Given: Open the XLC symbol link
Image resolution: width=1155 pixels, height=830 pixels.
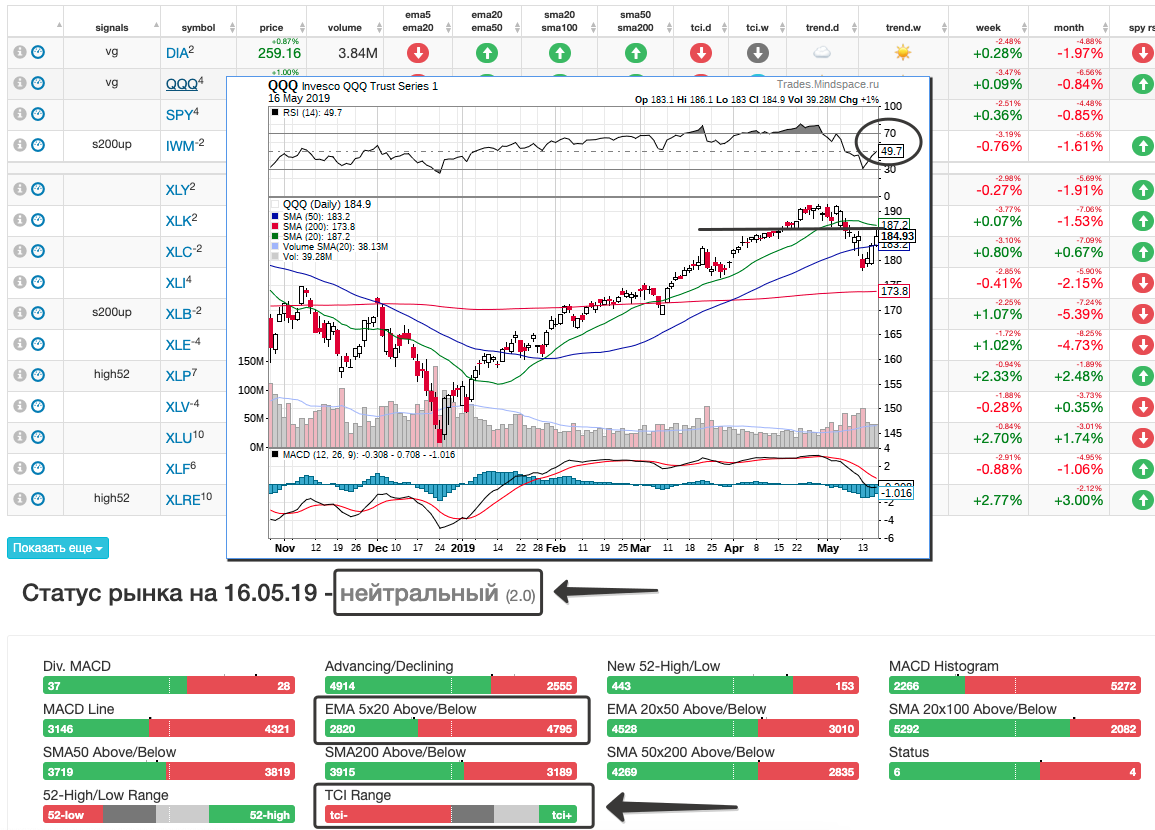Looking at the screenshot, I should (183, 251).
